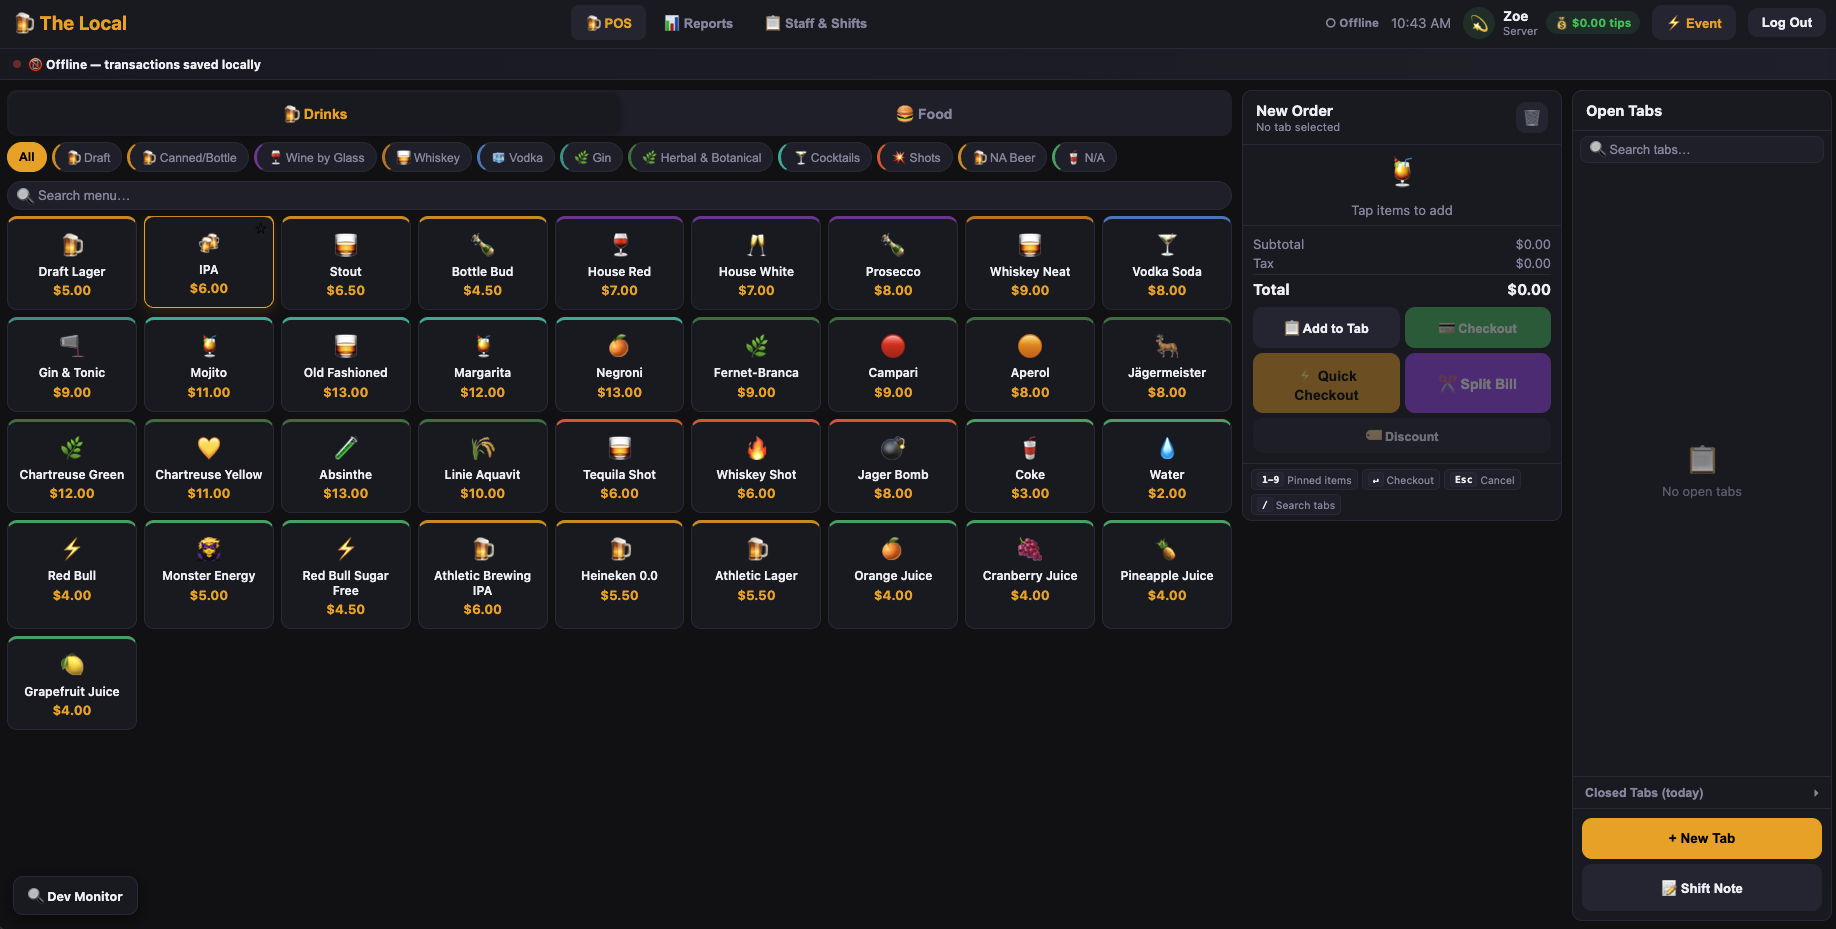Click the Log Out button
The height and width of the screenshot is (929, 1836).
point(1787,22)
